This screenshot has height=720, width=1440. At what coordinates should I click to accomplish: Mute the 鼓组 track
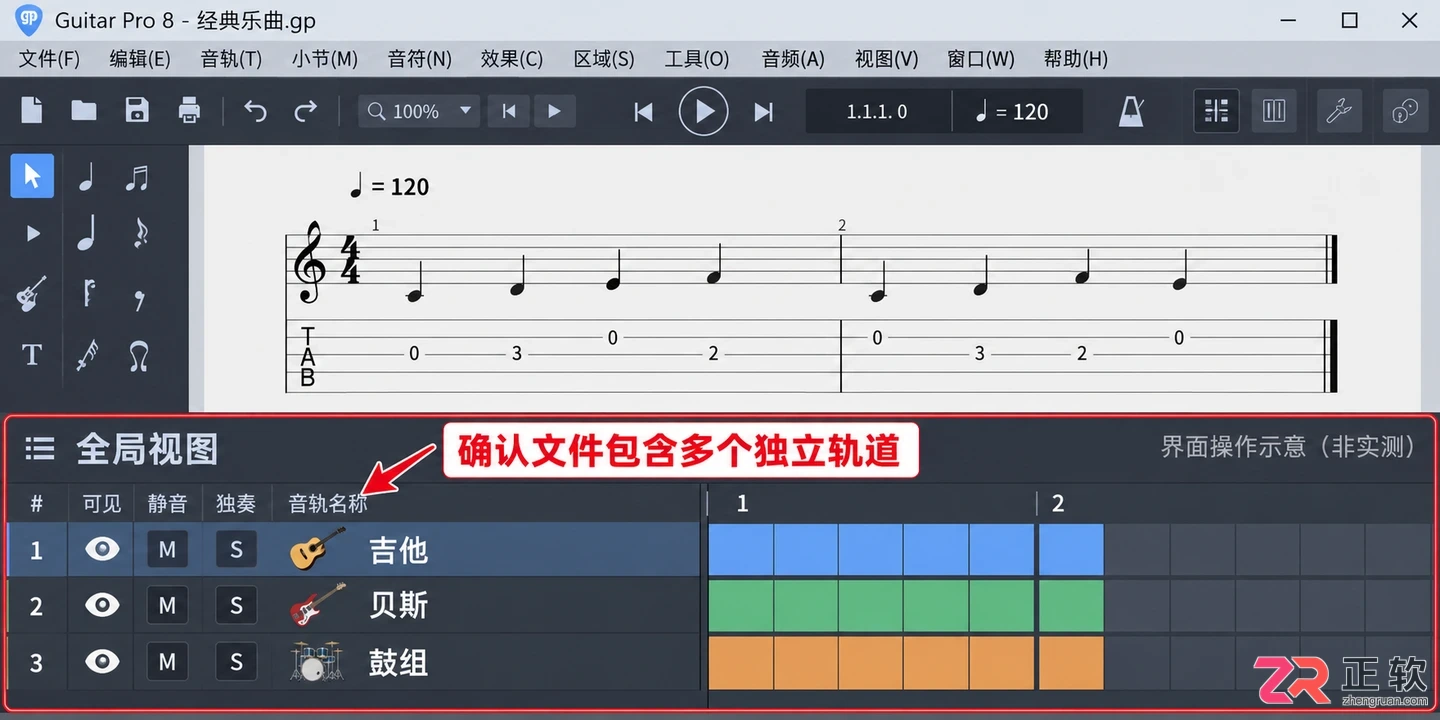[x=167, y=661]
